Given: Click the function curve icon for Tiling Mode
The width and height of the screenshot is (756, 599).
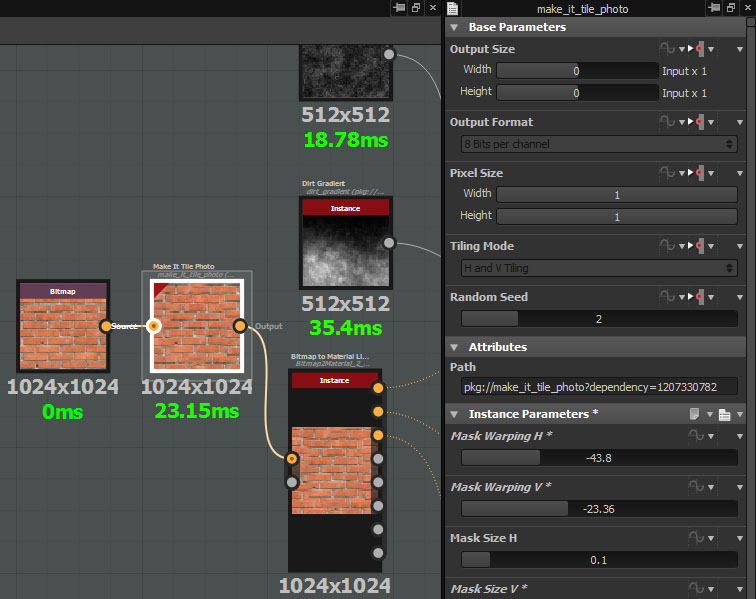Looking at the screenshot, I should (x=667, y=246).
